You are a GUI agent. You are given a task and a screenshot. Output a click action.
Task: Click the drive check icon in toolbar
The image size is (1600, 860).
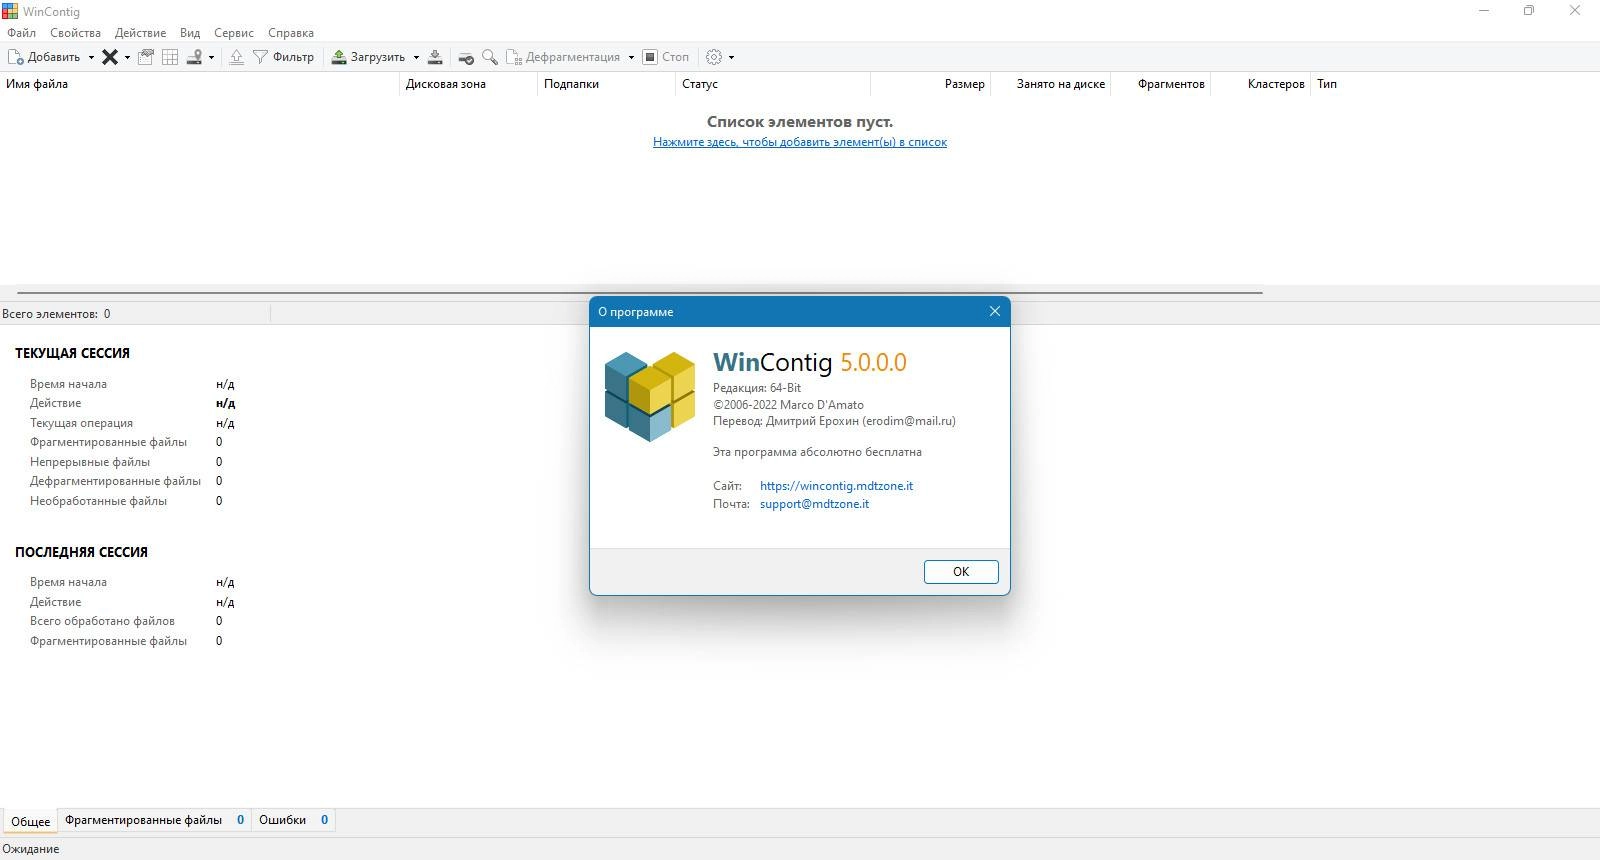pos(466,57)
